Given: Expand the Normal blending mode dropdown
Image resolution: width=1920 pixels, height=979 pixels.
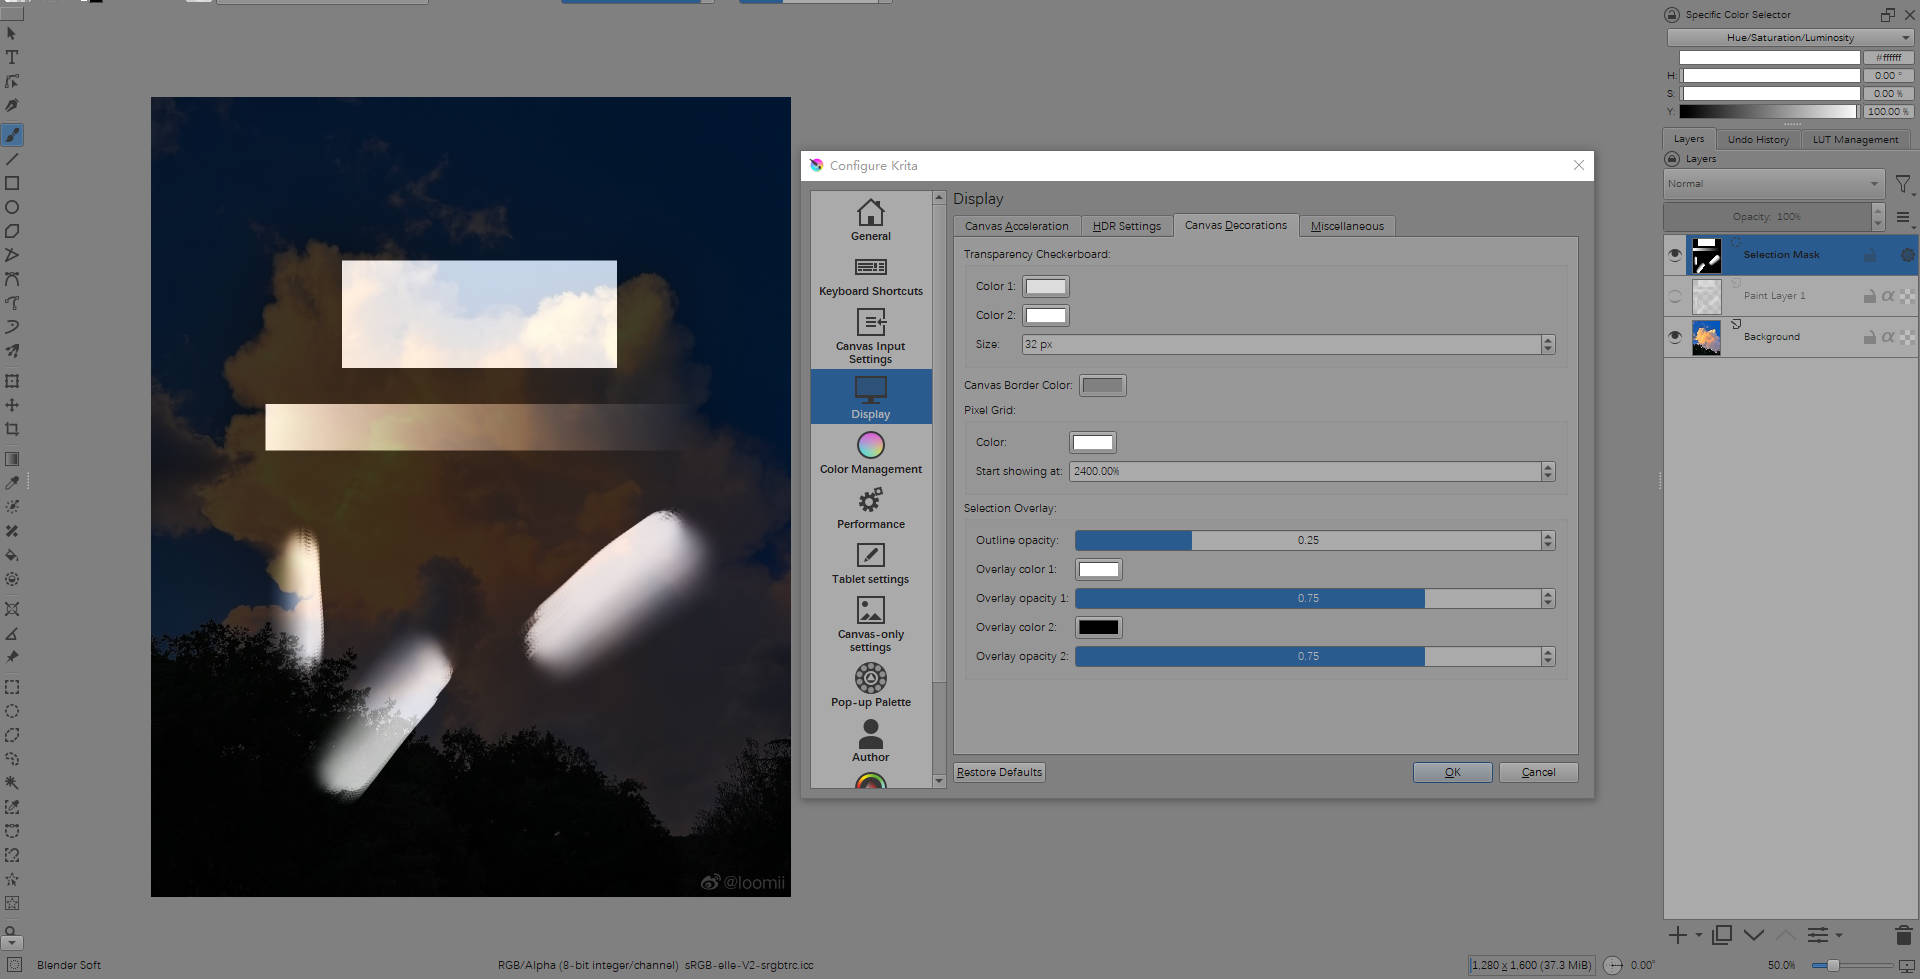Looking at the screenshot, I should (1773, 184).
